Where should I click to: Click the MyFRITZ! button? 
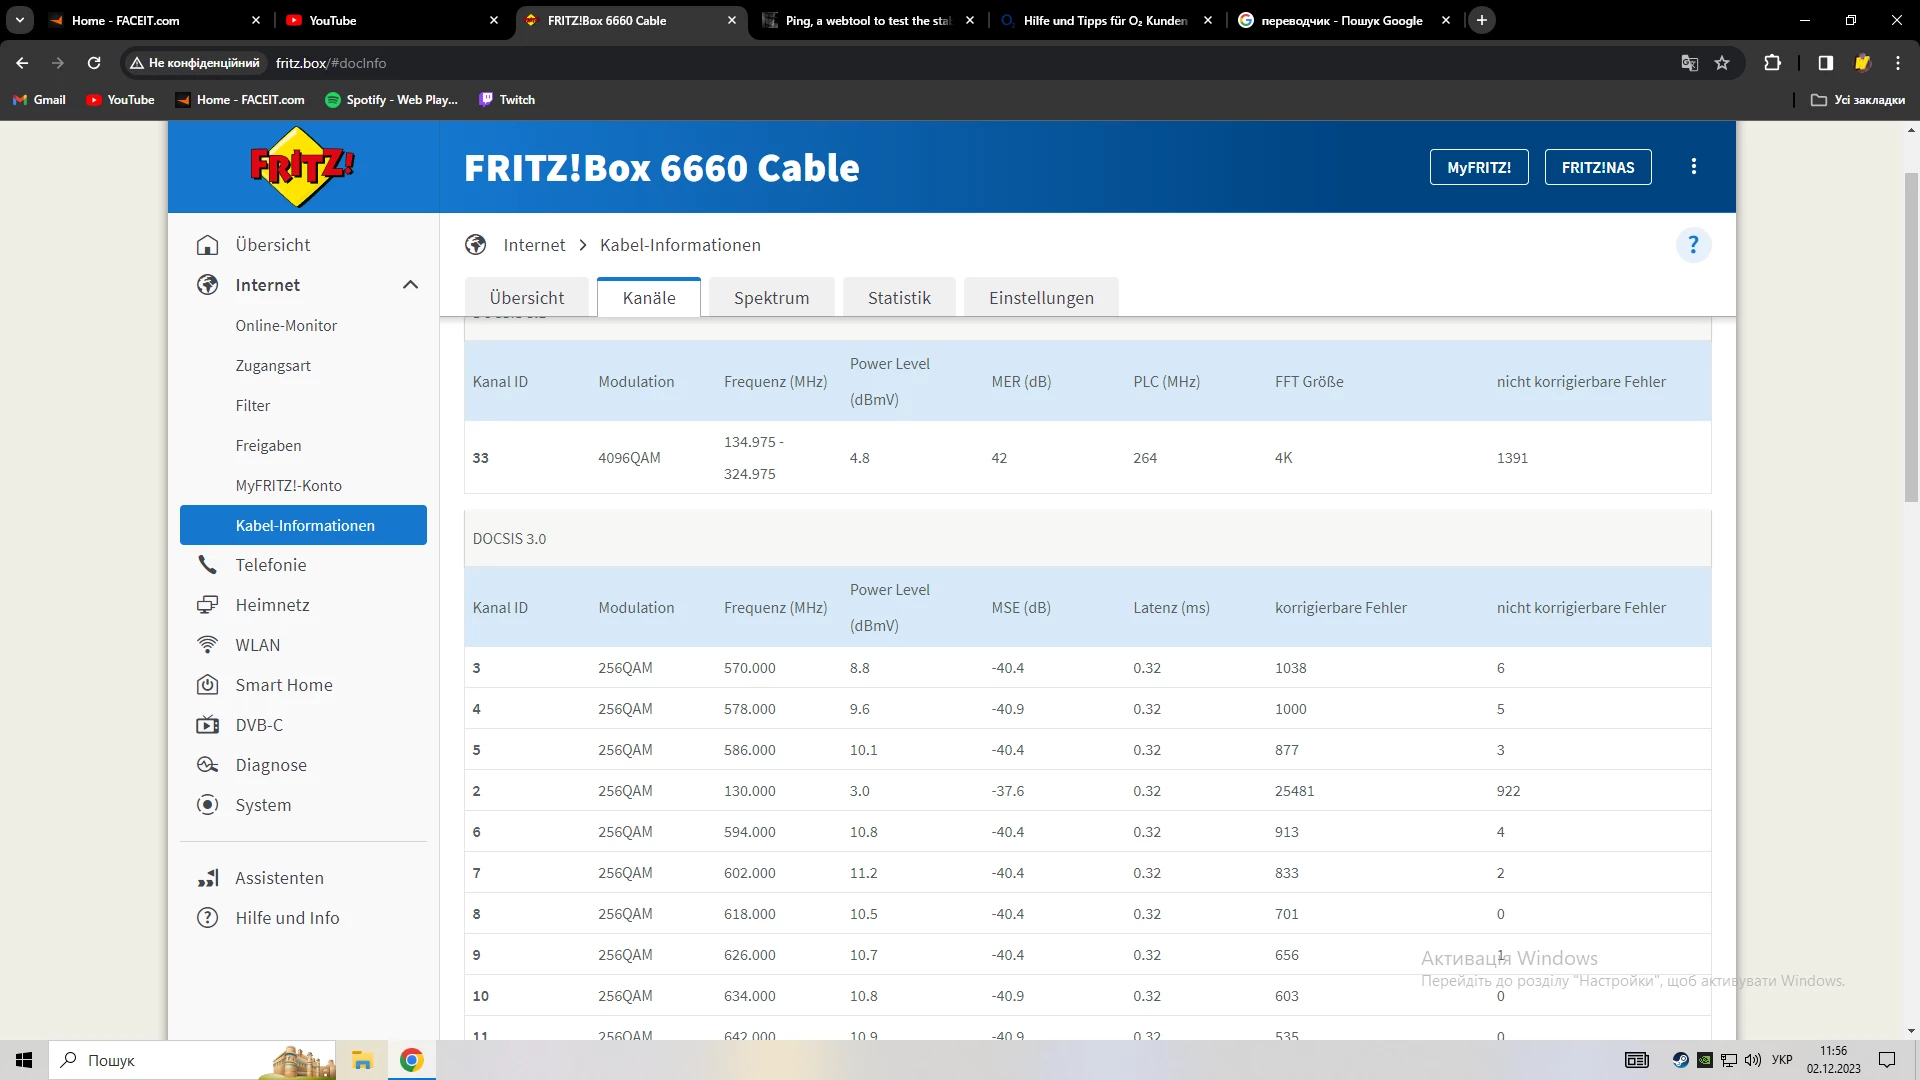pyautogui.click(x=1478, y=167)
